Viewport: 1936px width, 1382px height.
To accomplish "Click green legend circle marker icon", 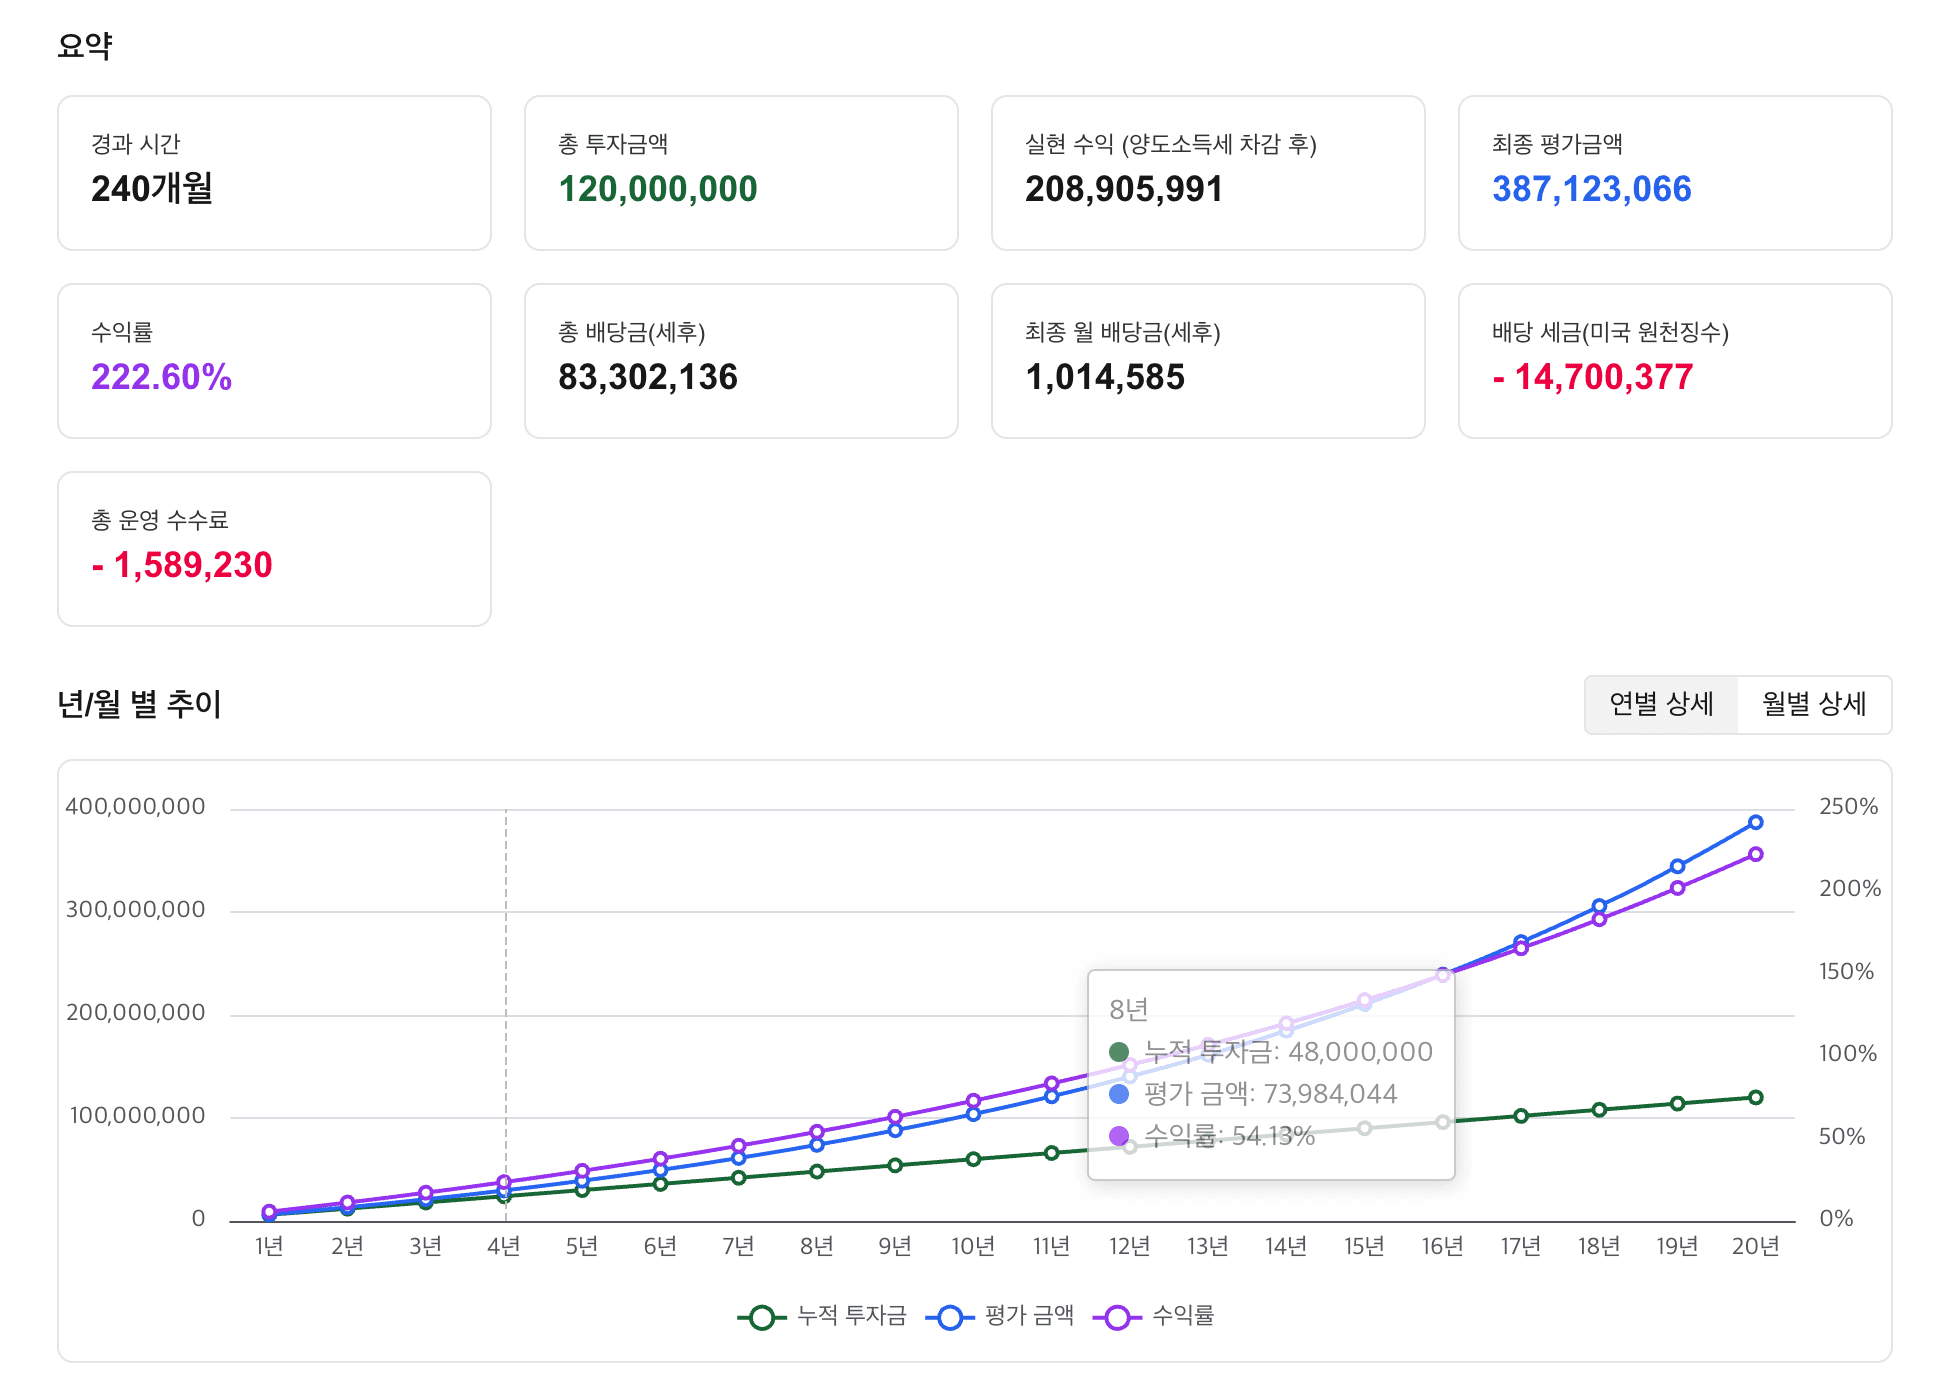I will [x=762, y=1318].
